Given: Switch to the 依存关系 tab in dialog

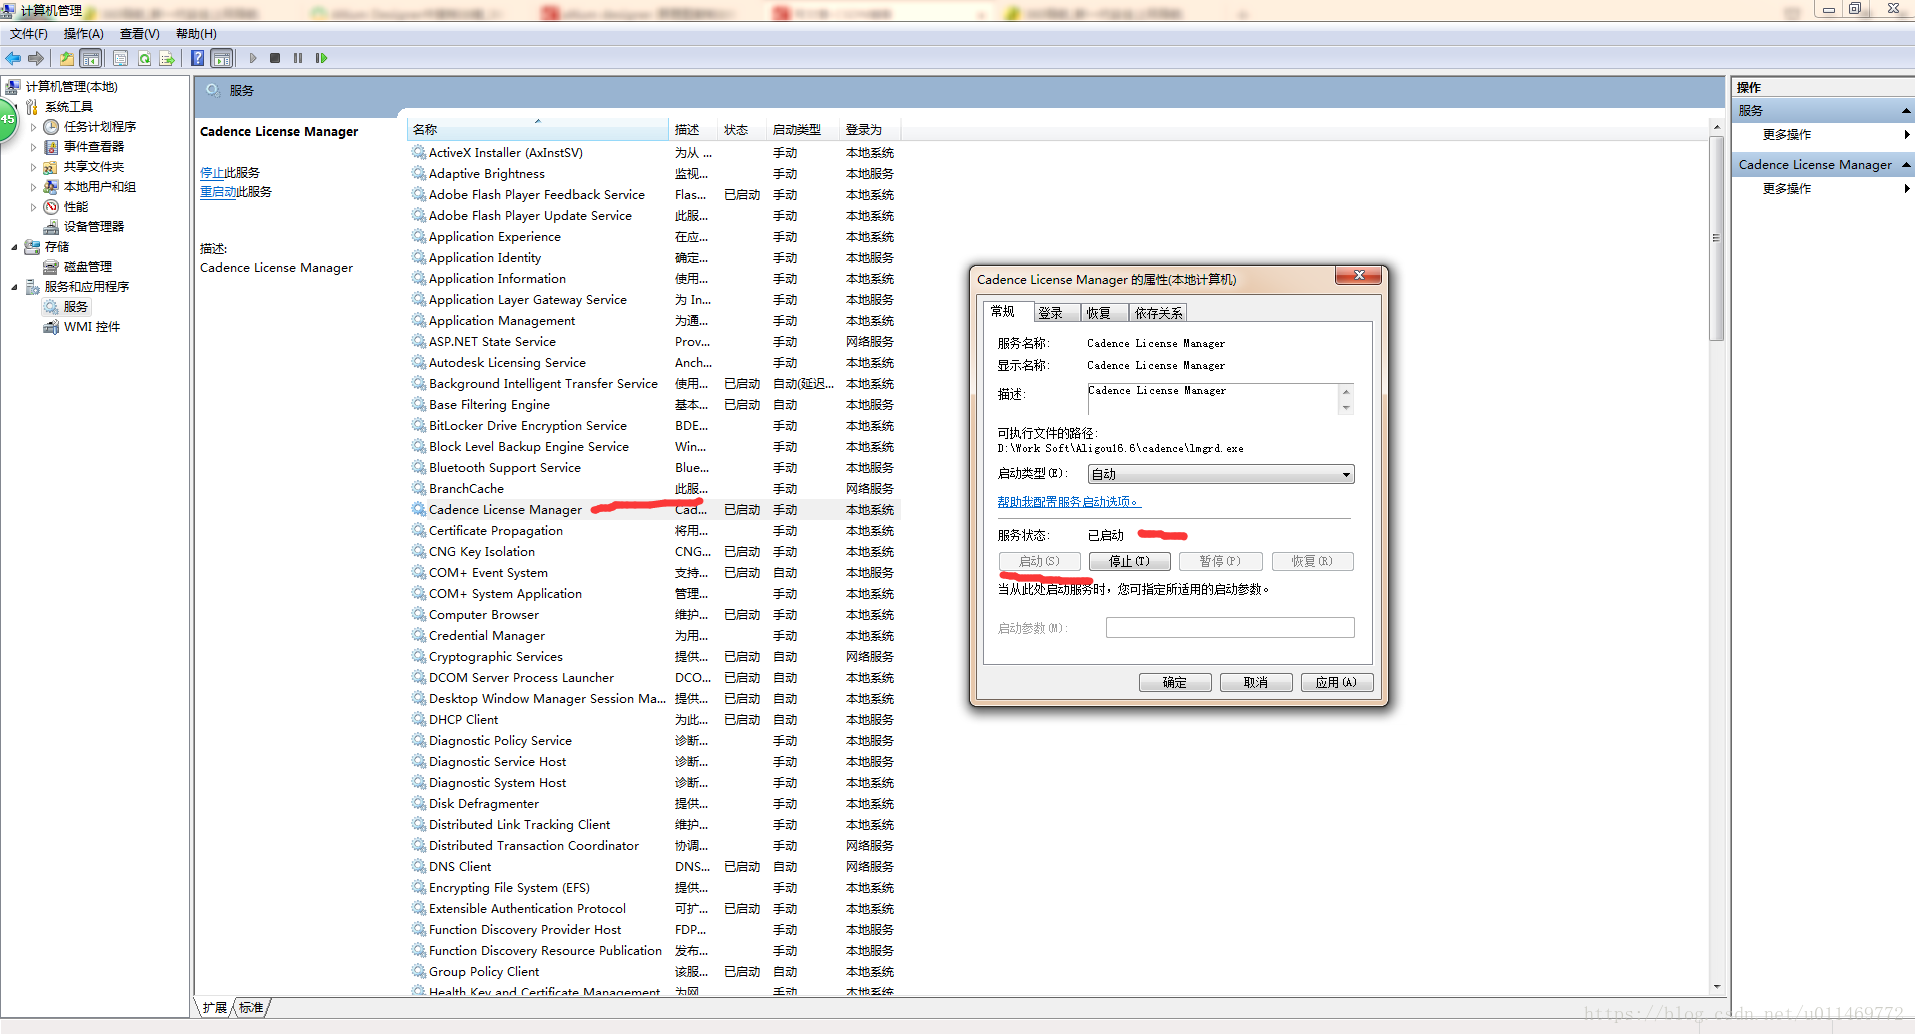Looking at the screenshot, I should pos(1158,313).
